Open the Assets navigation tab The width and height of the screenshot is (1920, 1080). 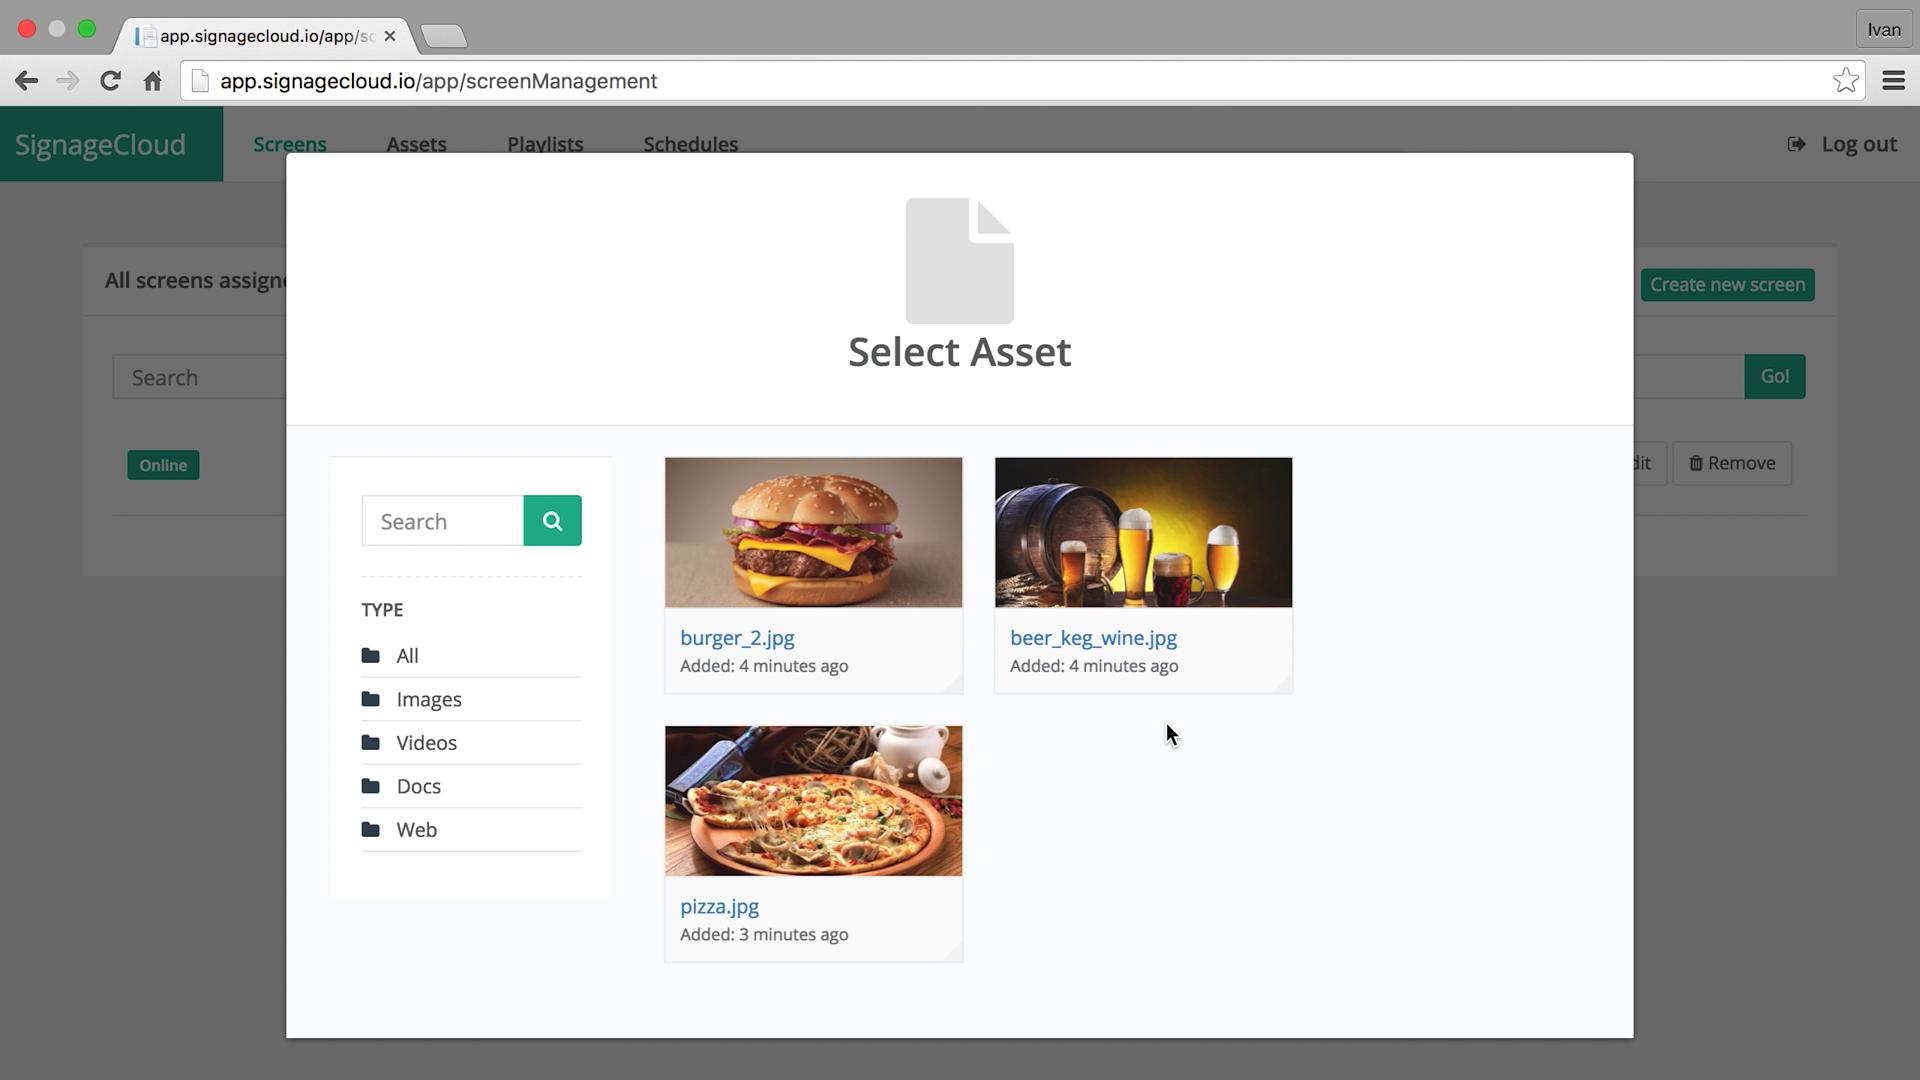(416, 144)
